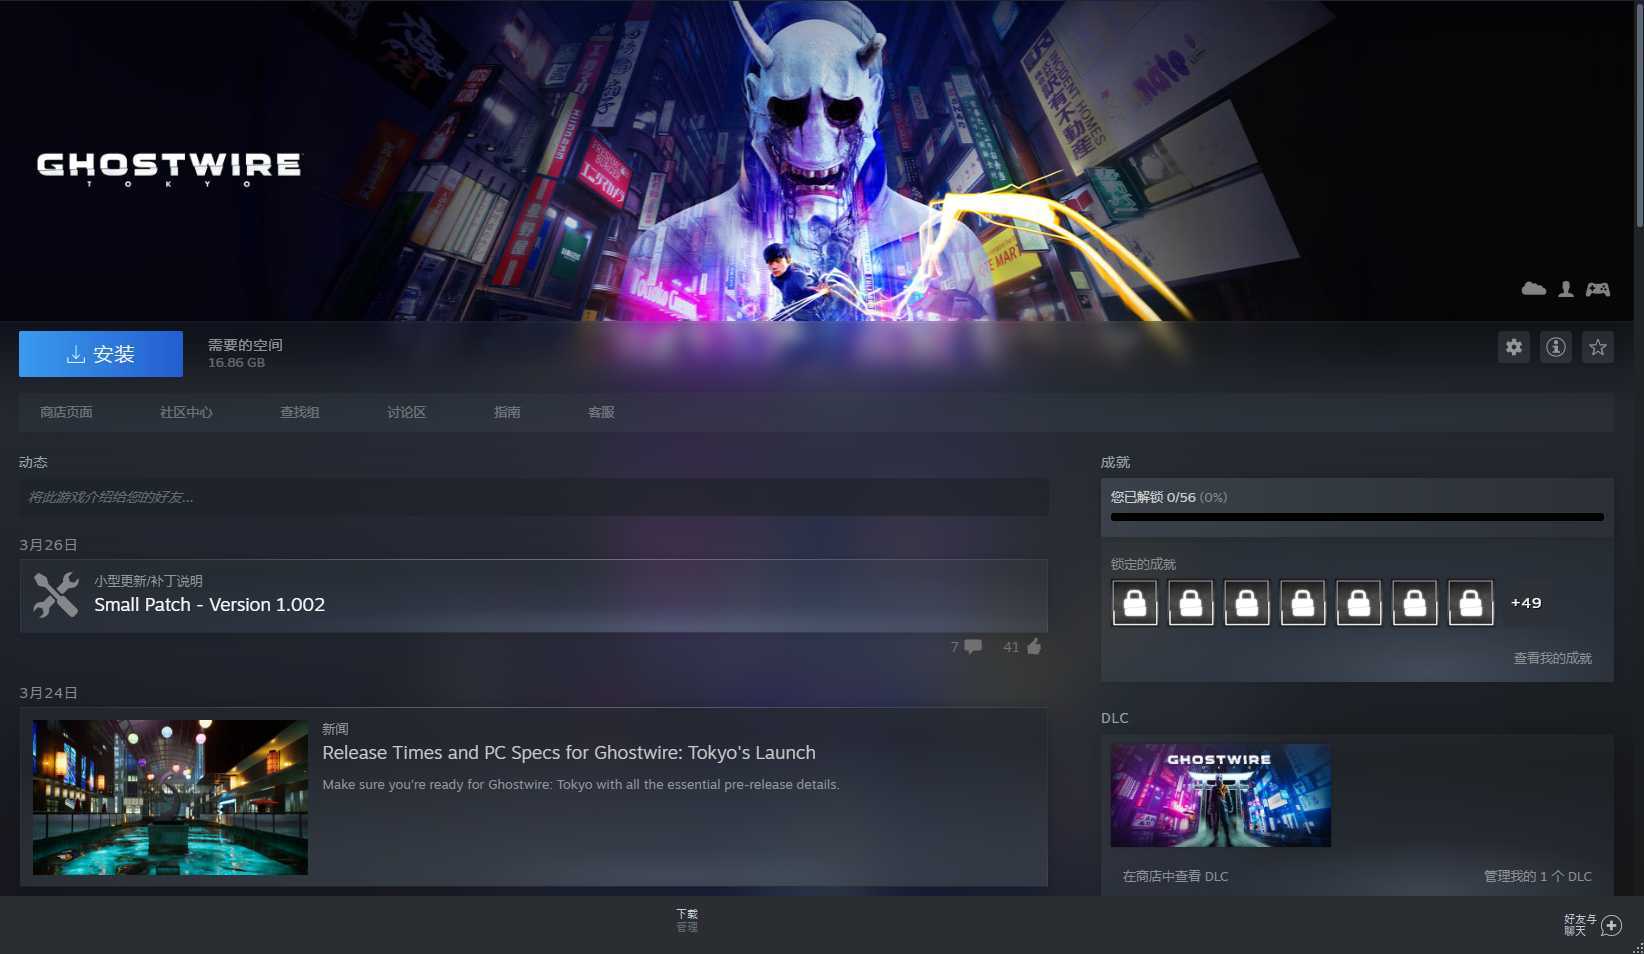Open the 客服 tab
The height and width of the screenshot is (954, 1644).
601,412
